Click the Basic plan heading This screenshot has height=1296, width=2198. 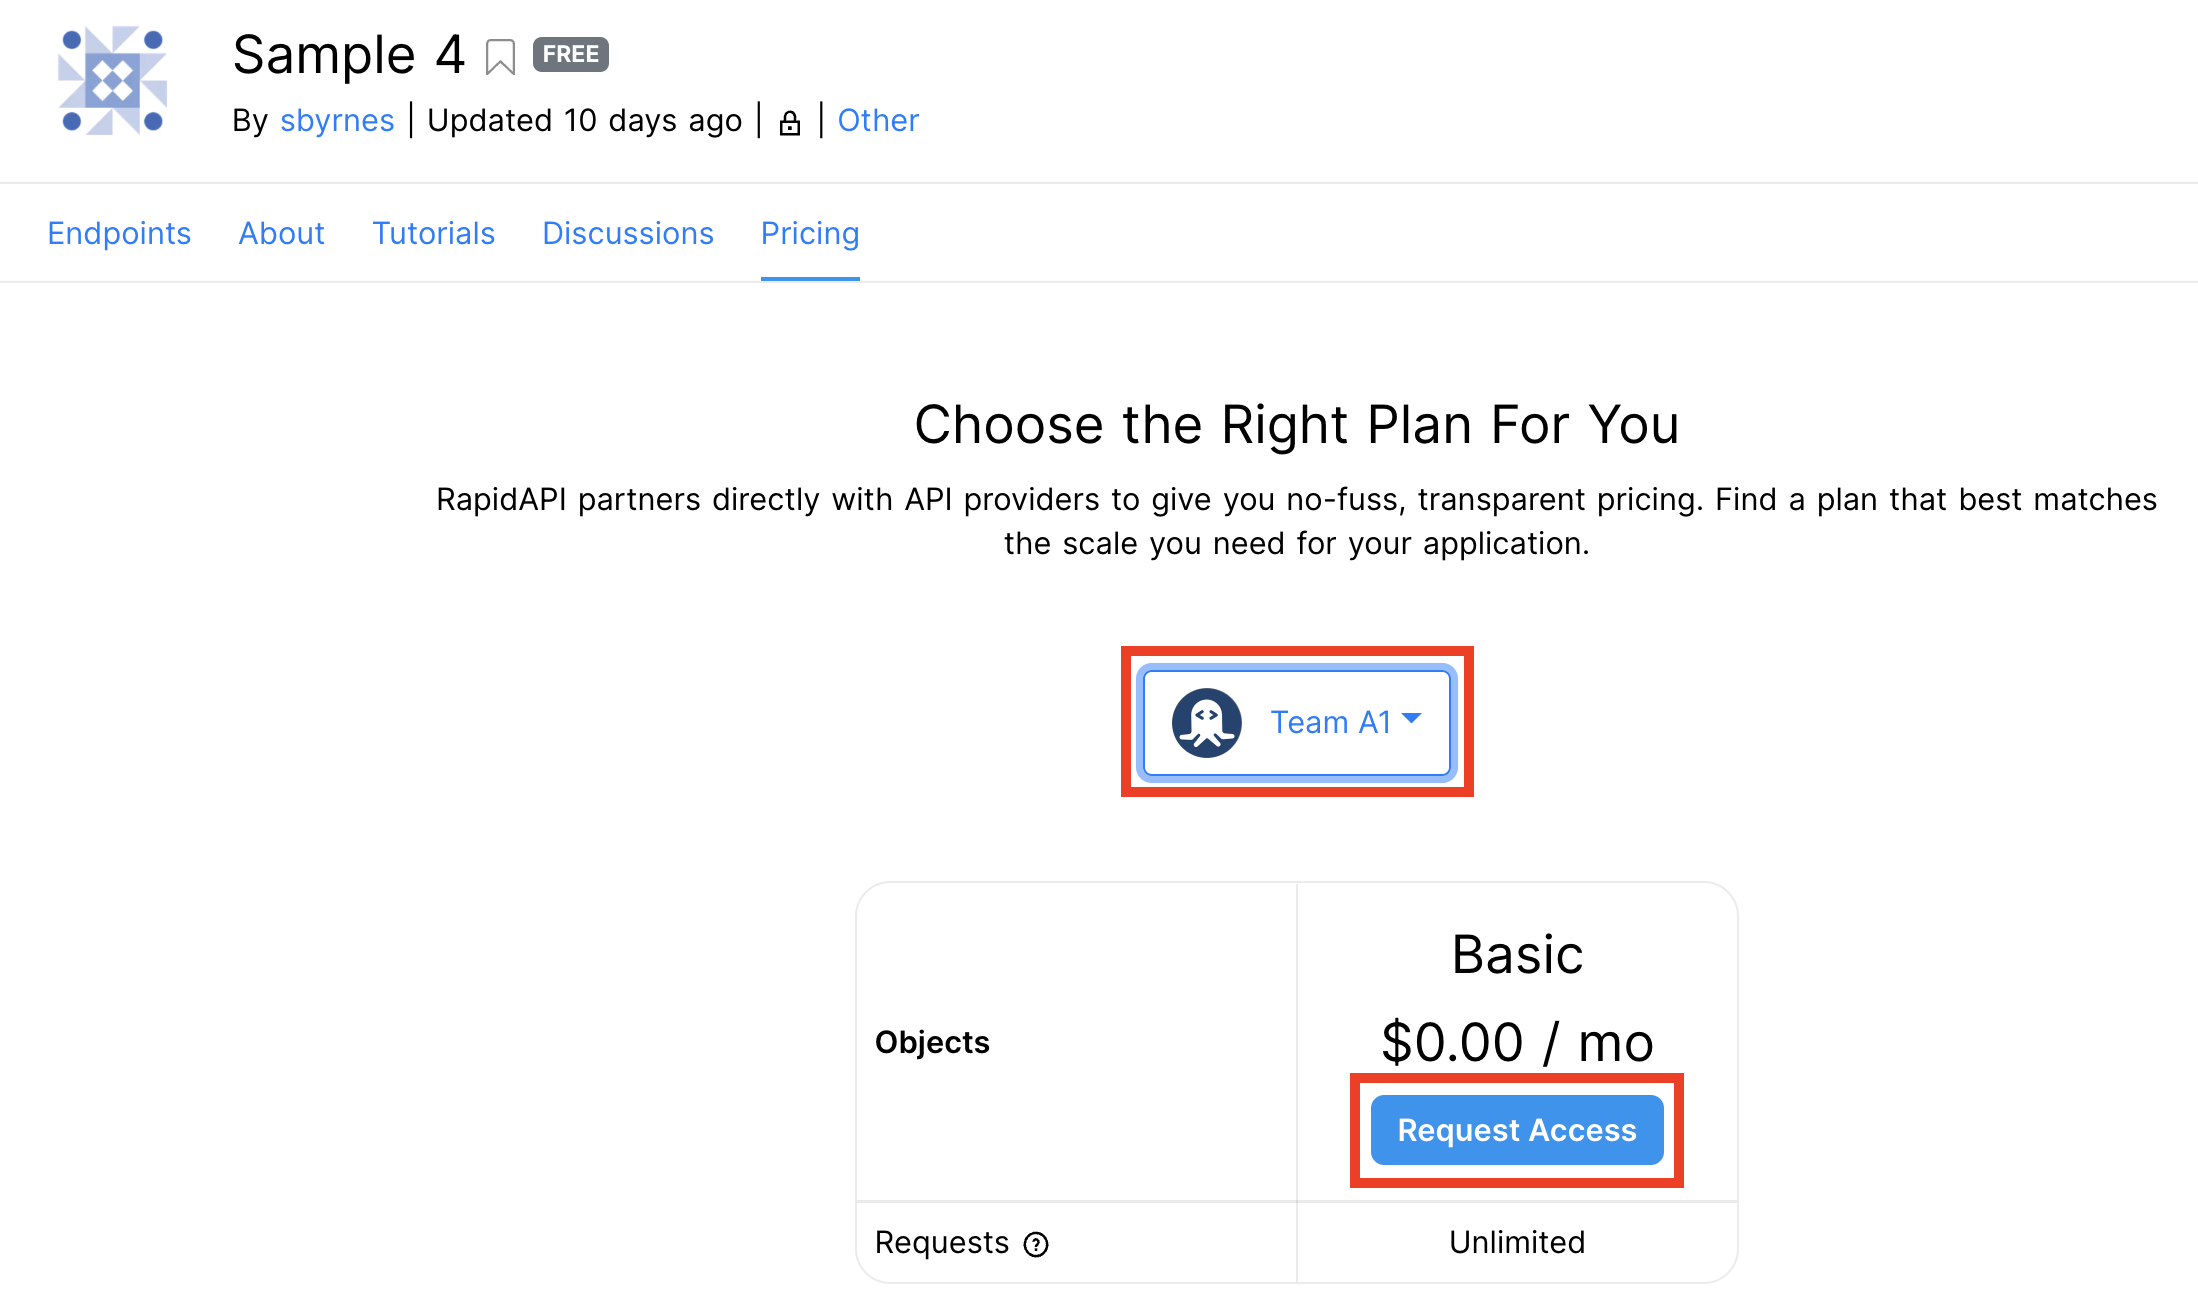(x=1516, y=954)
